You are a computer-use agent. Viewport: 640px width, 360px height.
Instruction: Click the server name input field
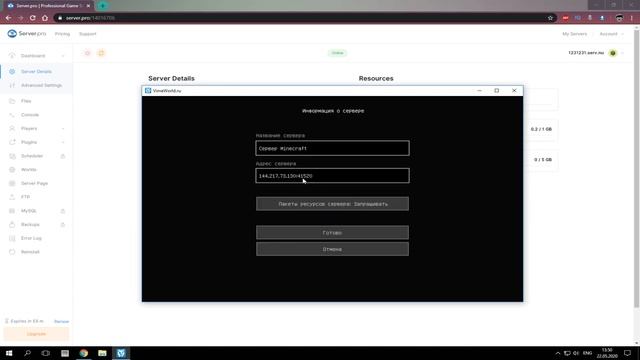[332, 148]
